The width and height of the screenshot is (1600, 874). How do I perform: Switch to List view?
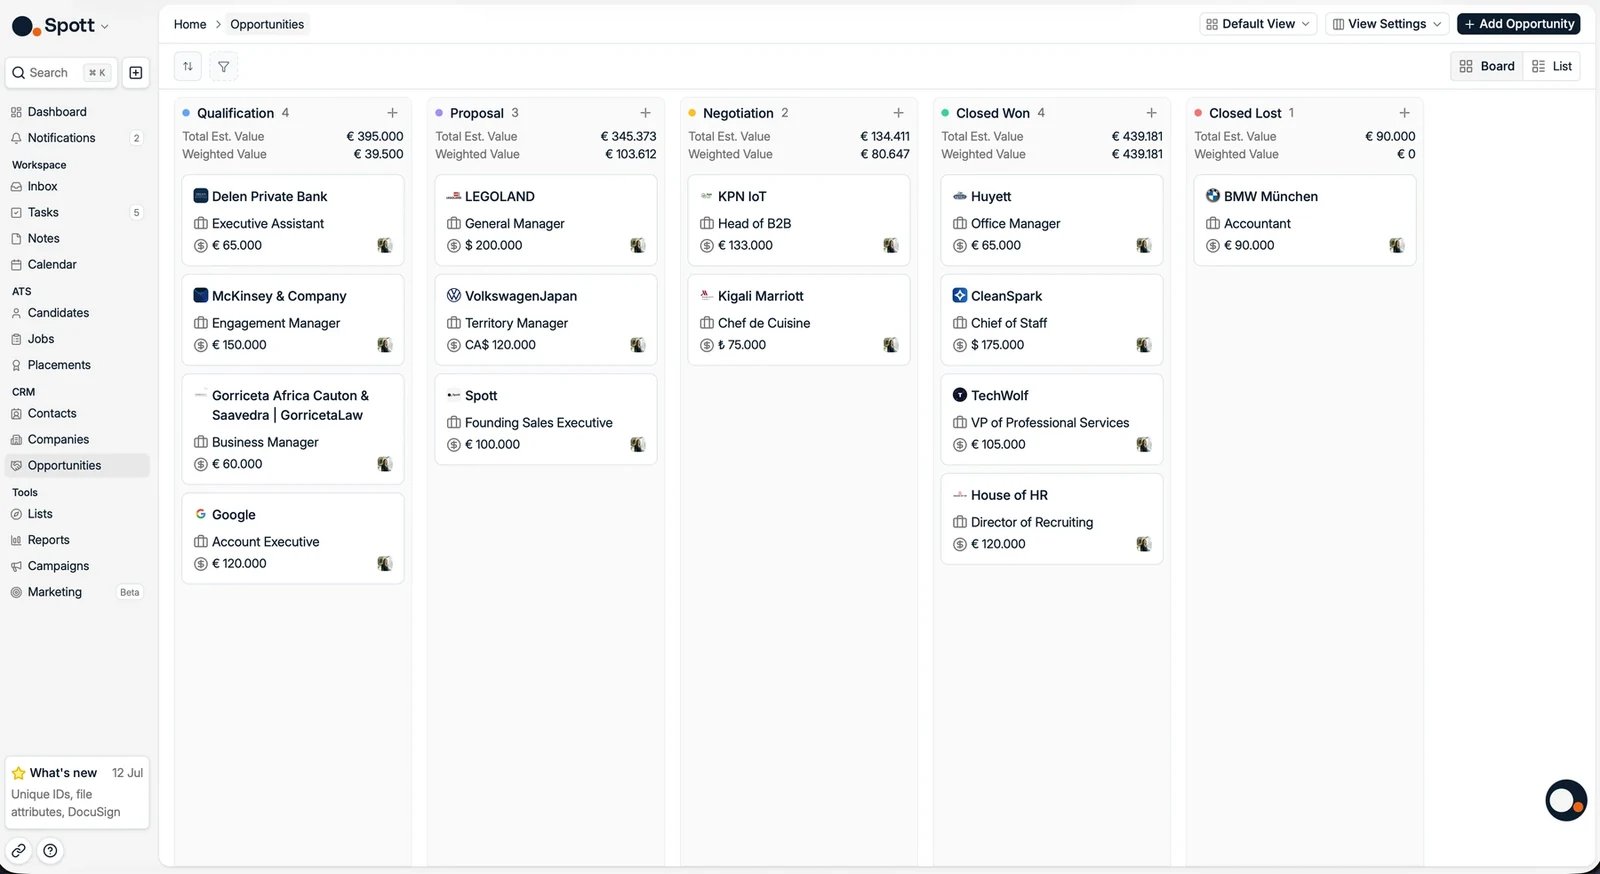tap(1552, 66)
